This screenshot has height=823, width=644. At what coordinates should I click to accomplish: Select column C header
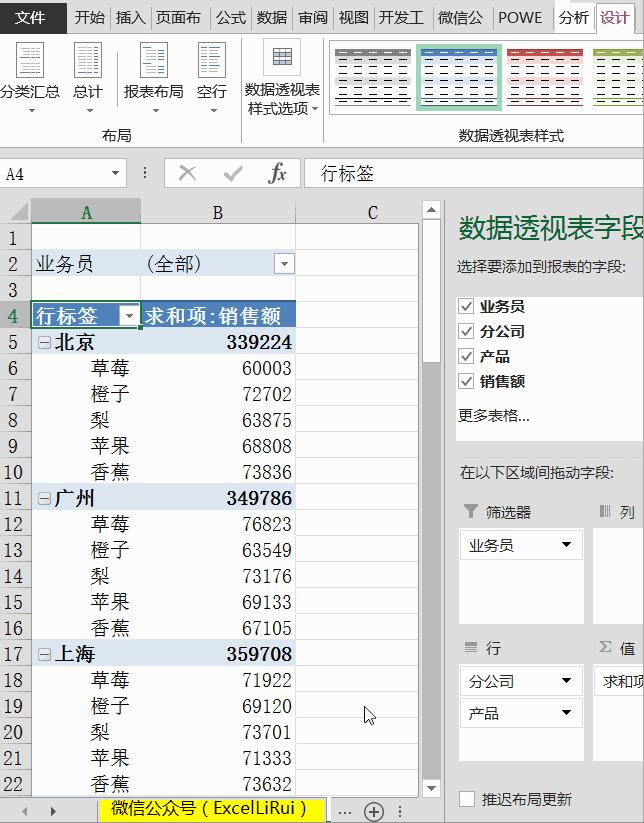click(373, 212)
